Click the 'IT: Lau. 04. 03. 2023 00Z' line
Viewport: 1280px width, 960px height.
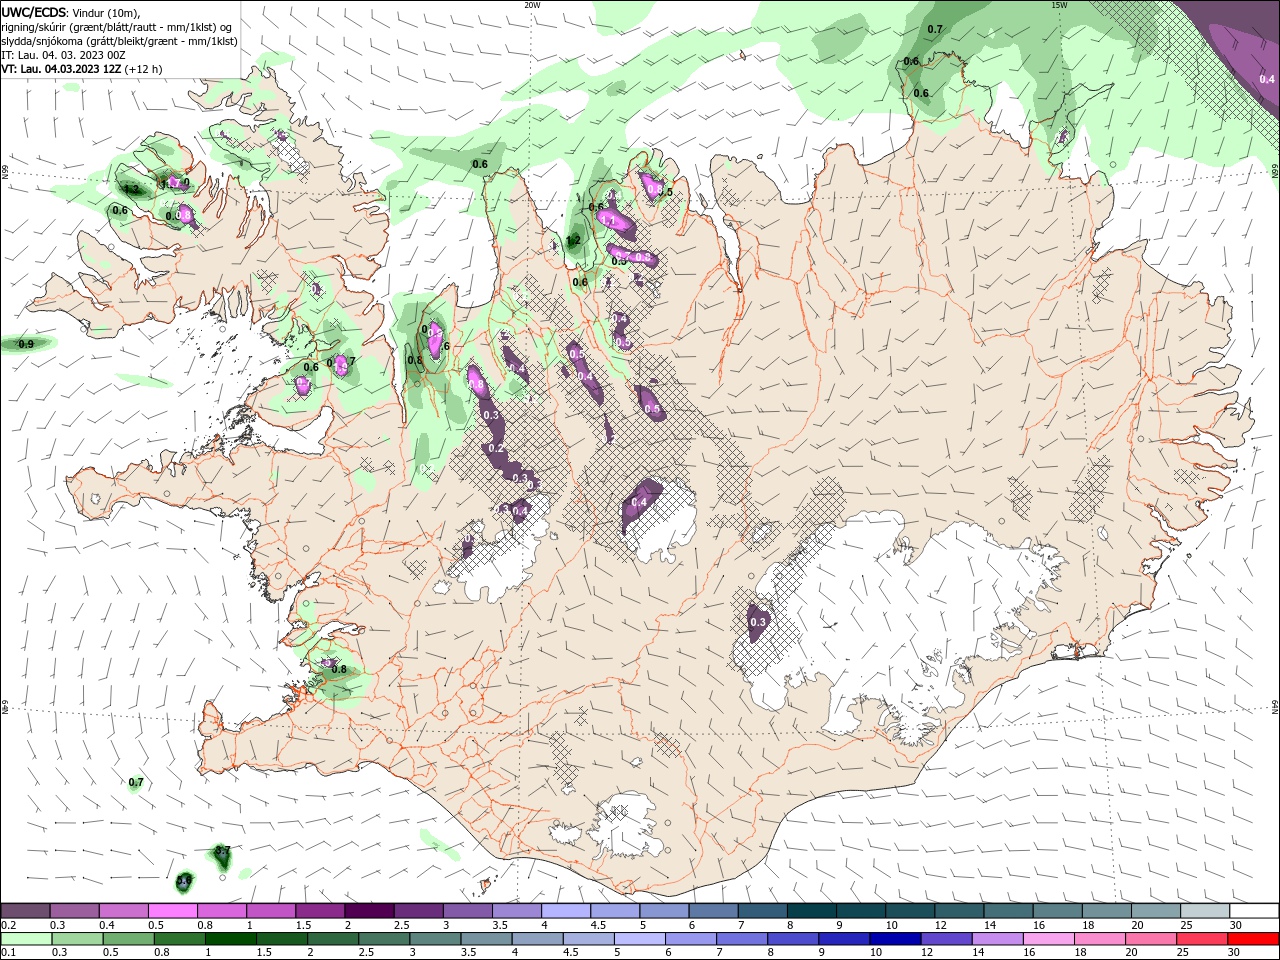tap(63, 55)
